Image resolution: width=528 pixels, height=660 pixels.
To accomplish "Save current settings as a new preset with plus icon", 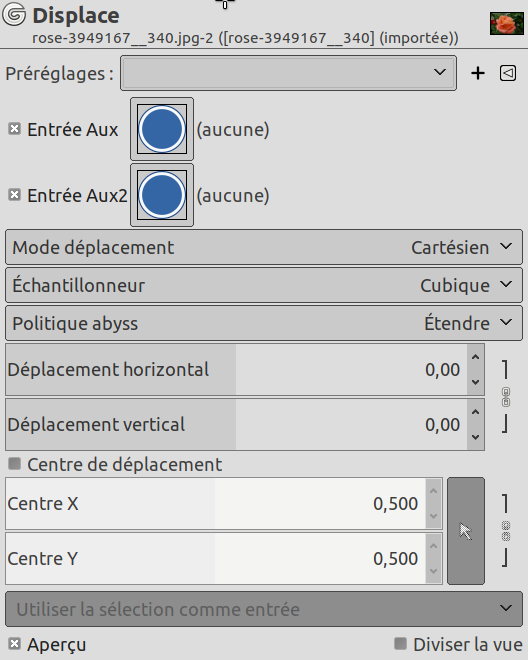I will coord(478,73).
